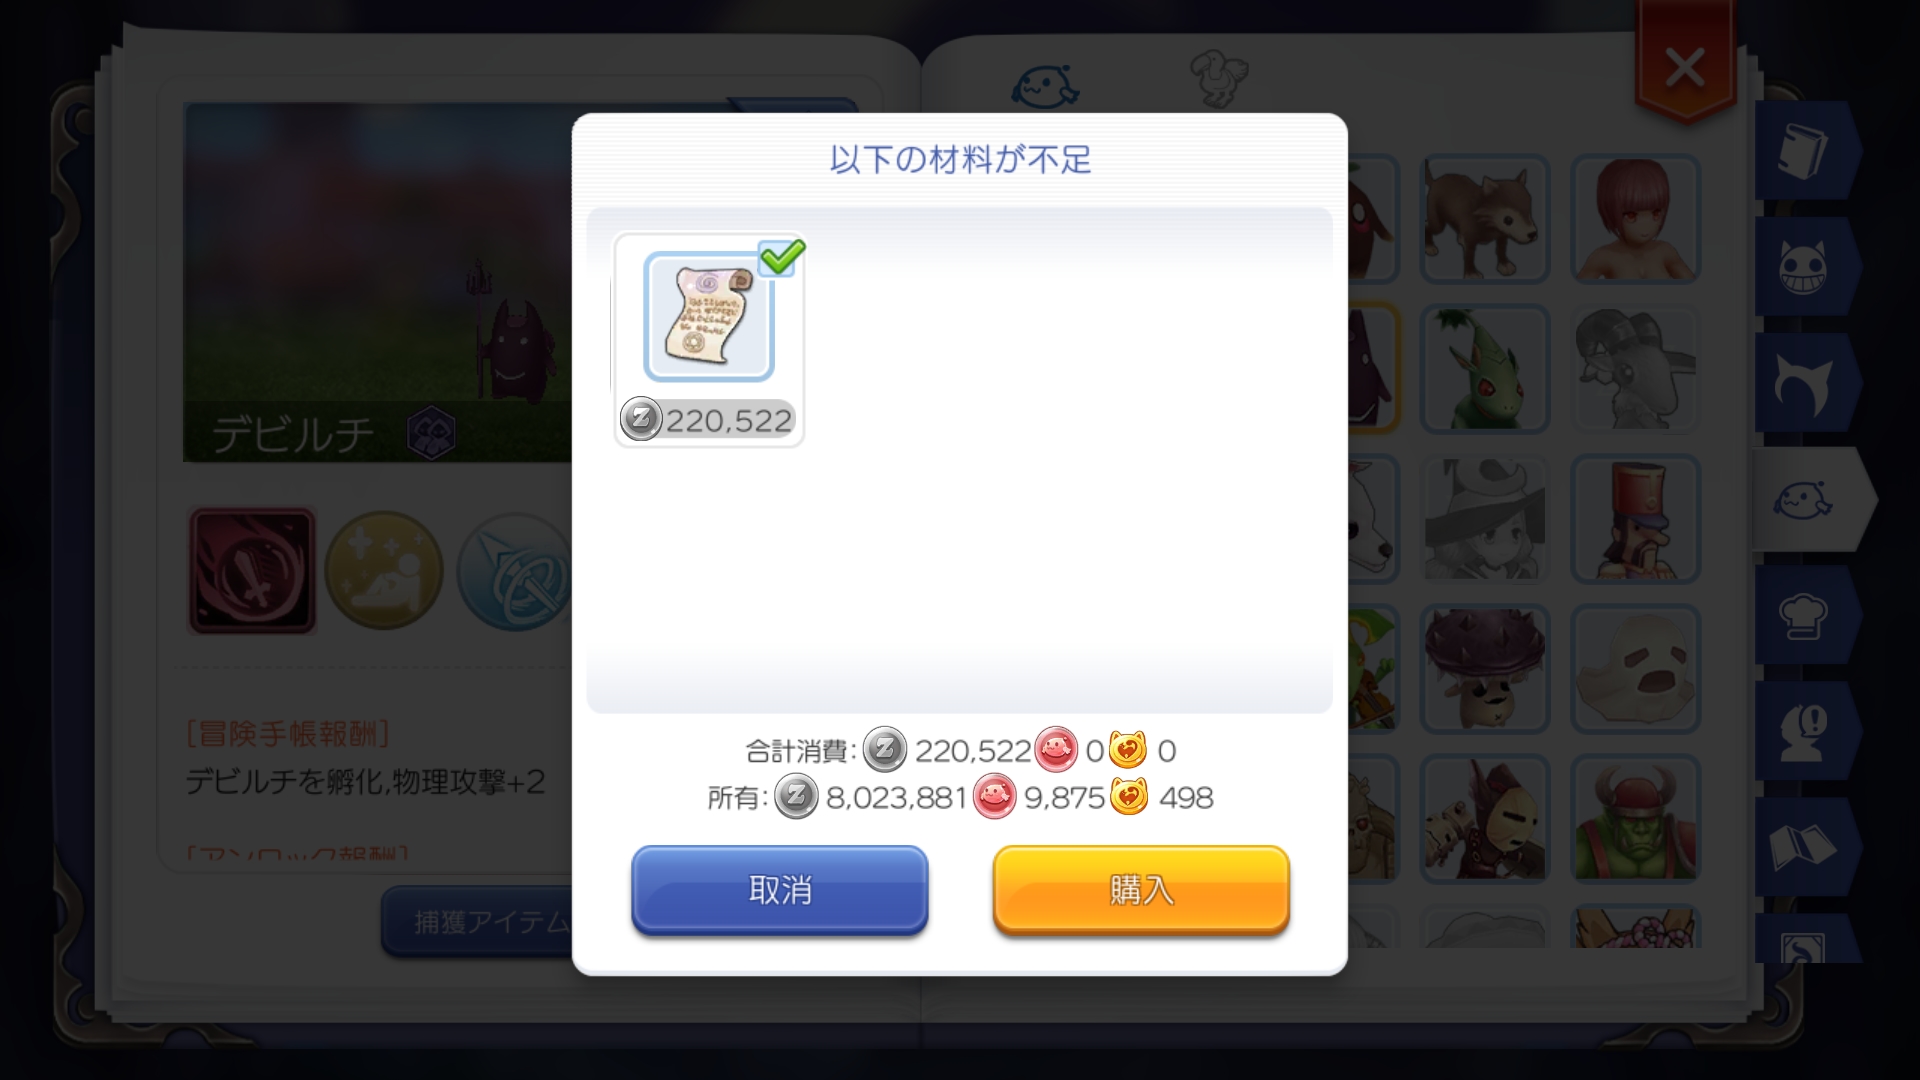Choose the red-hat toy soldier thumbnail
The height and width of the screenshot is (1080, 1920).
point(1635,519)
